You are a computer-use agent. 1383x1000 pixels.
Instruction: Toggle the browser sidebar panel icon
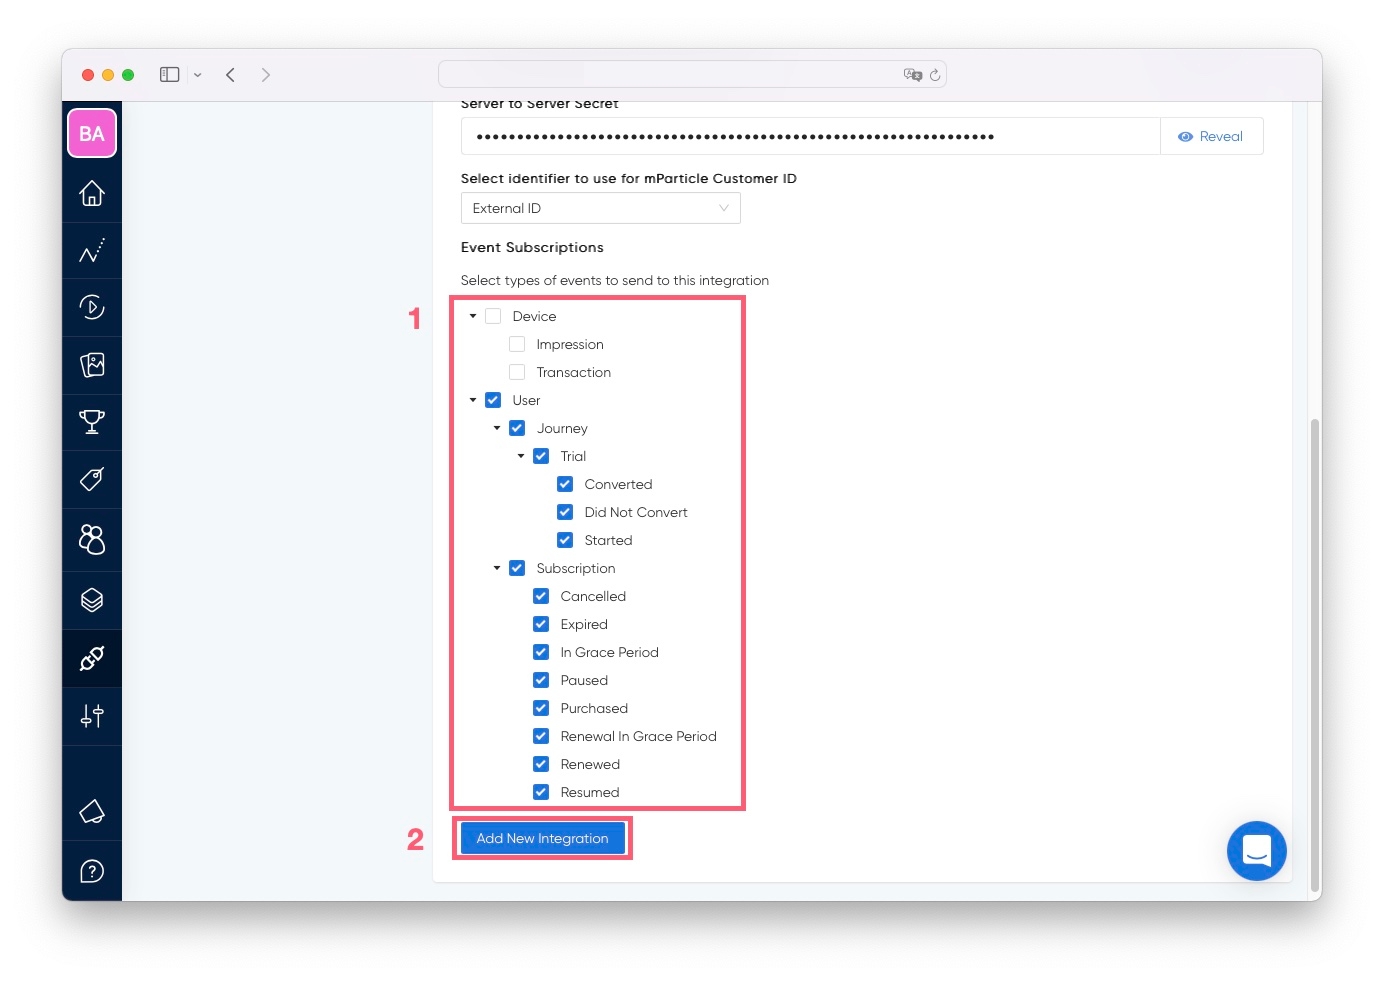tap(170, 75)
